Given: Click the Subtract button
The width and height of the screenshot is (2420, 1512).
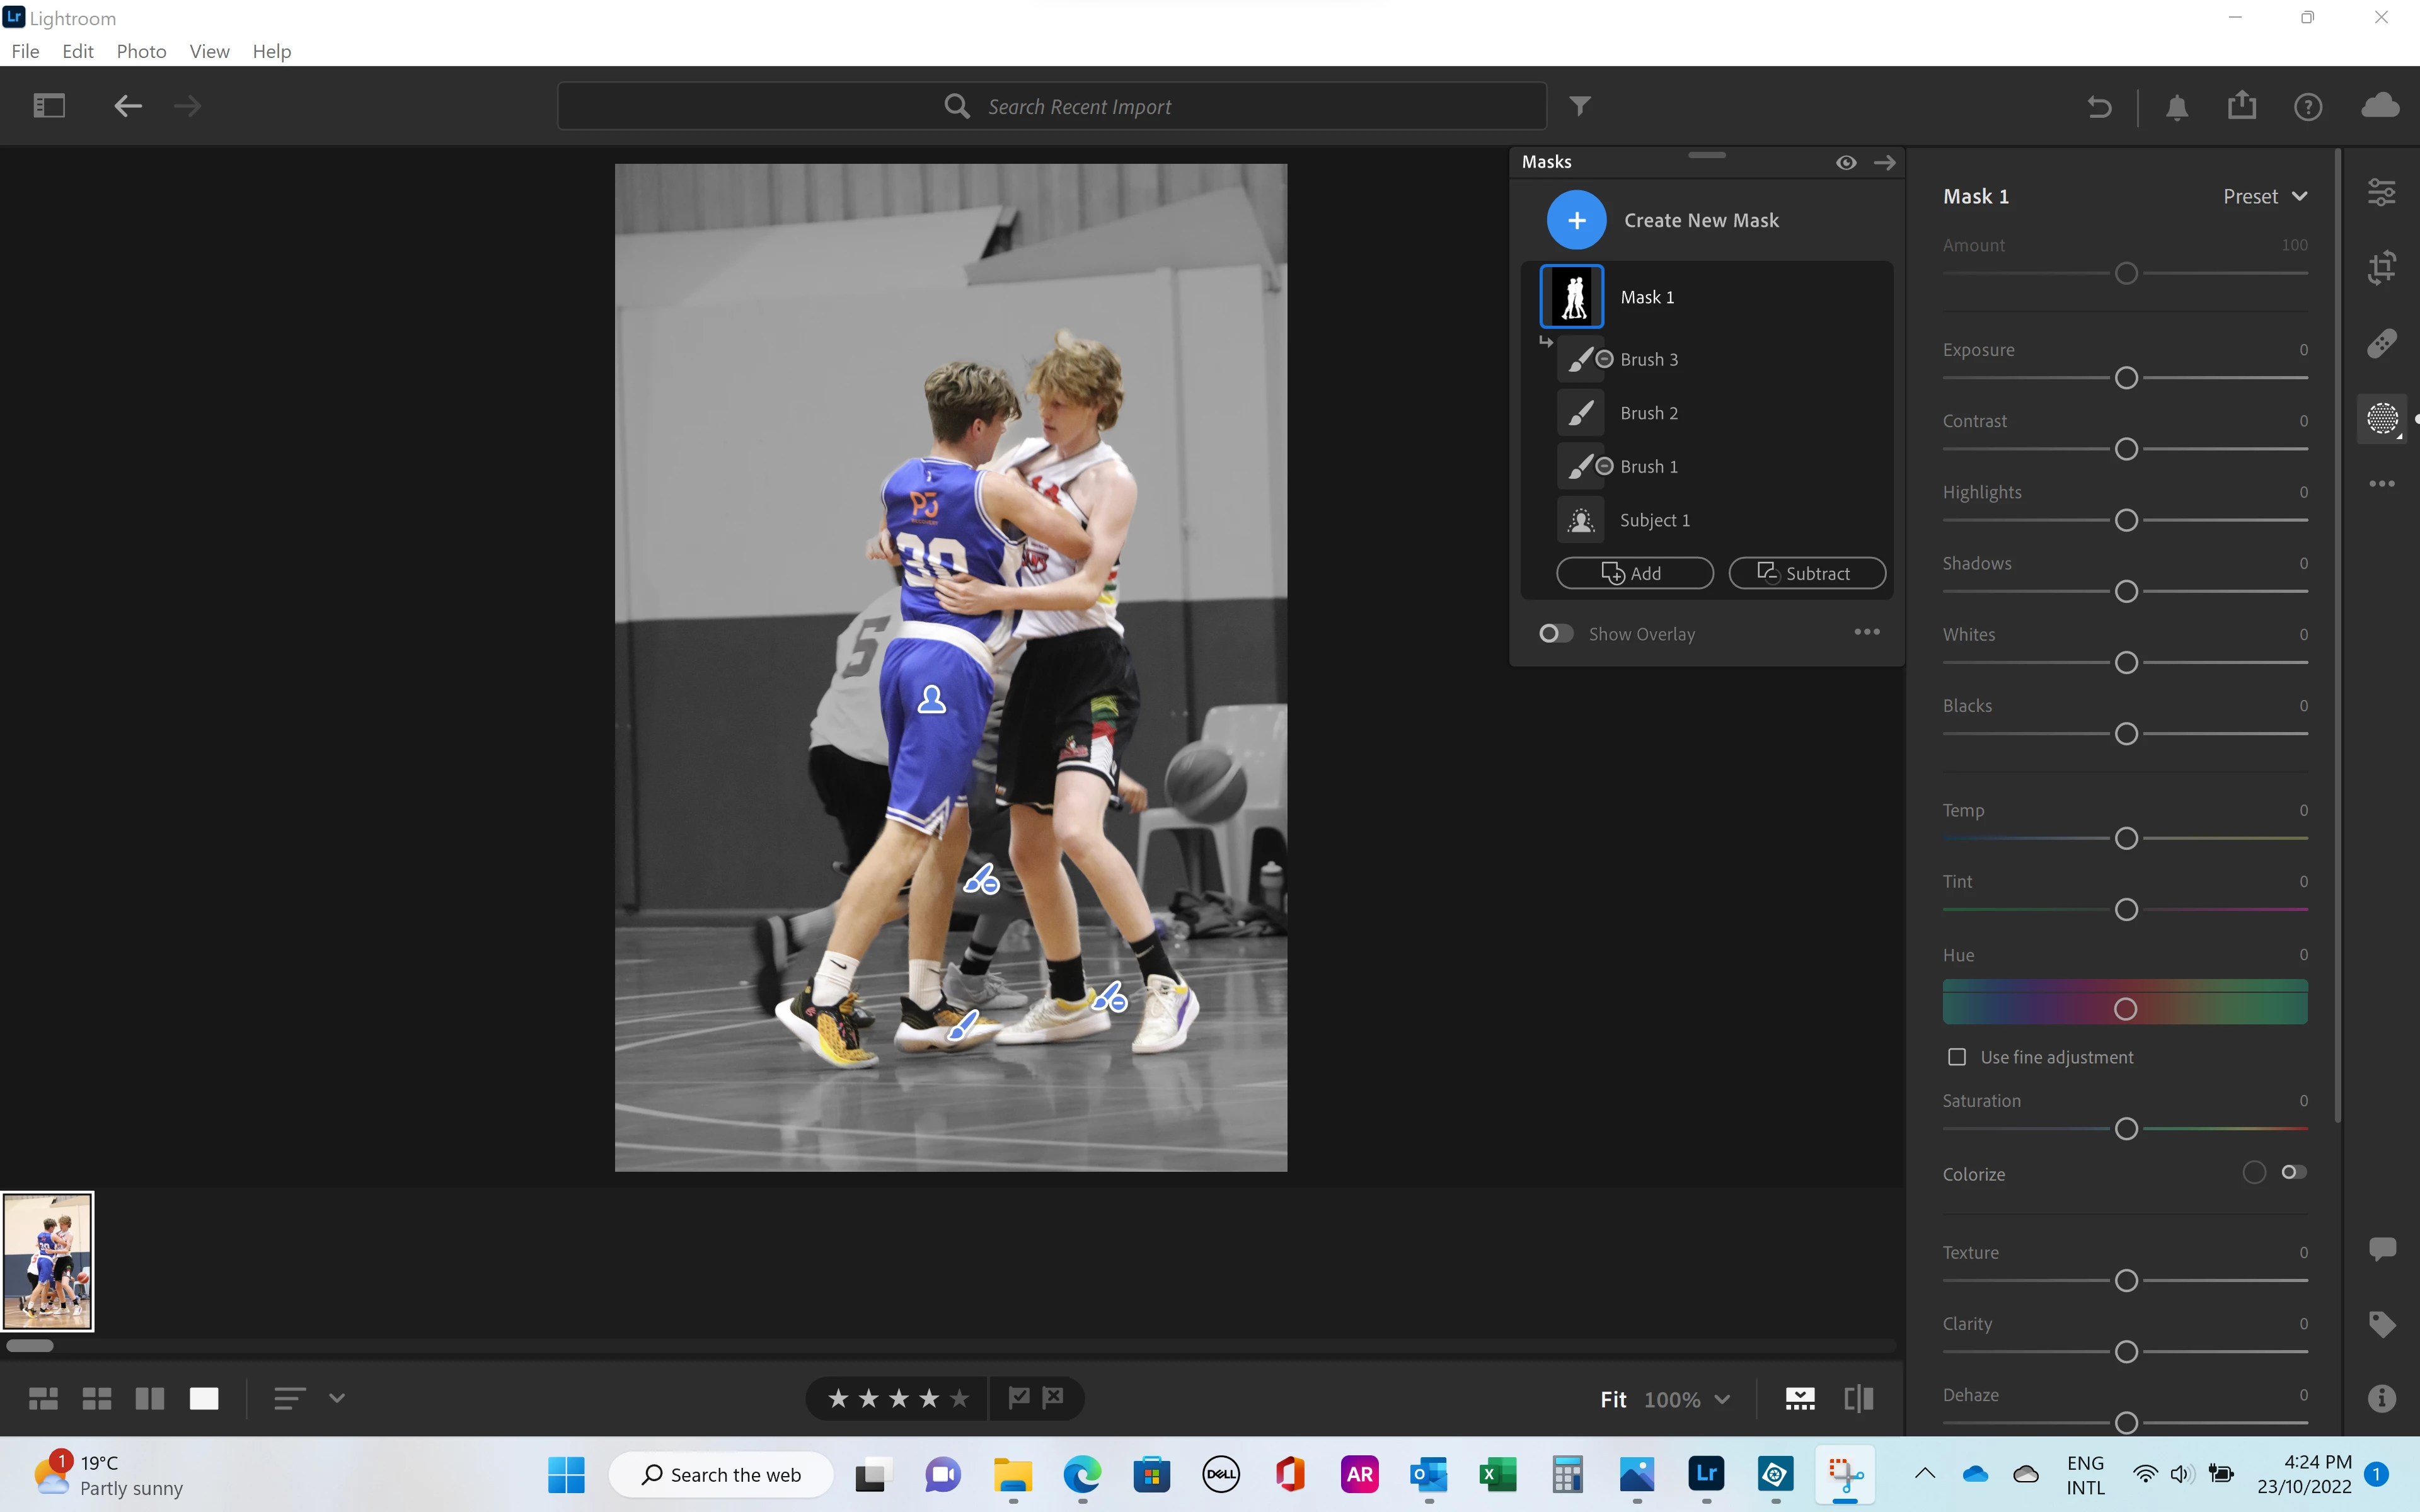Looking at the screenshot, I should pyautogui.click(x=1806, y=573).
